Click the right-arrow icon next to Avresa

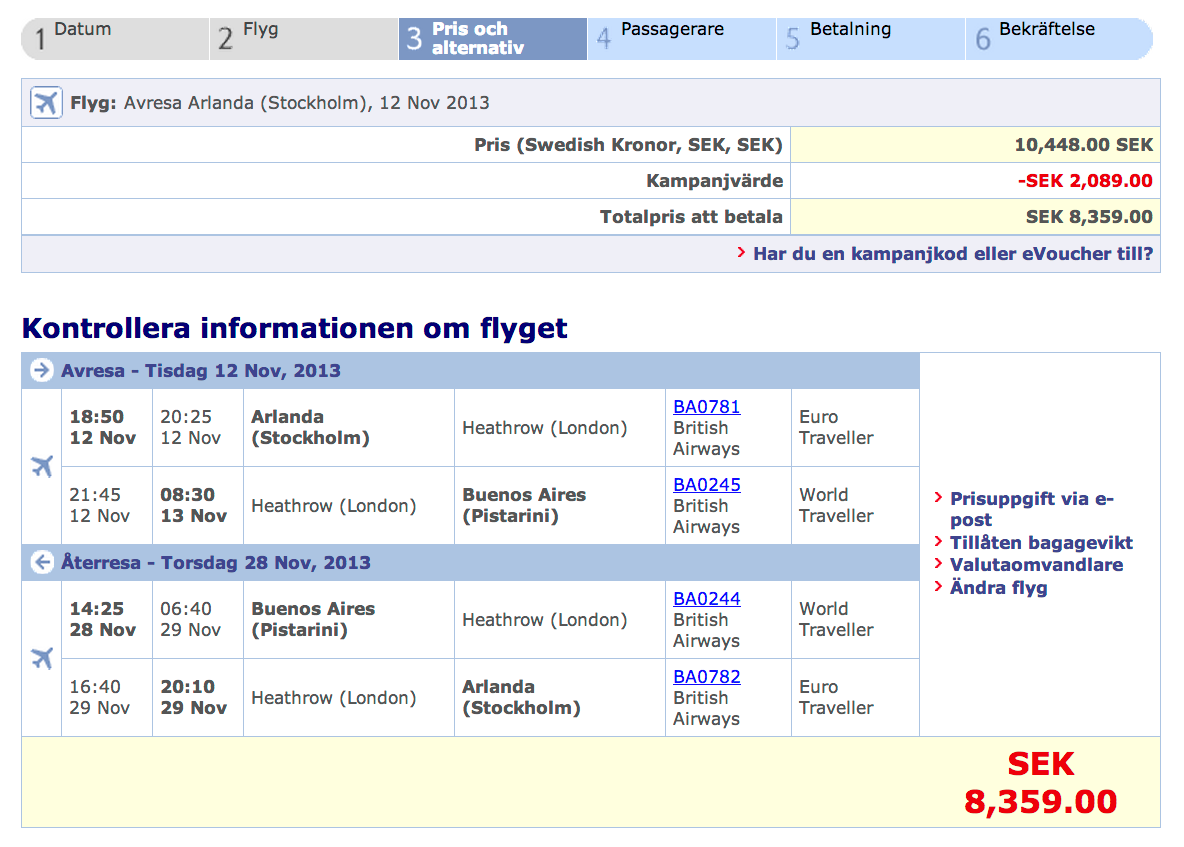(x=42, y=371)
